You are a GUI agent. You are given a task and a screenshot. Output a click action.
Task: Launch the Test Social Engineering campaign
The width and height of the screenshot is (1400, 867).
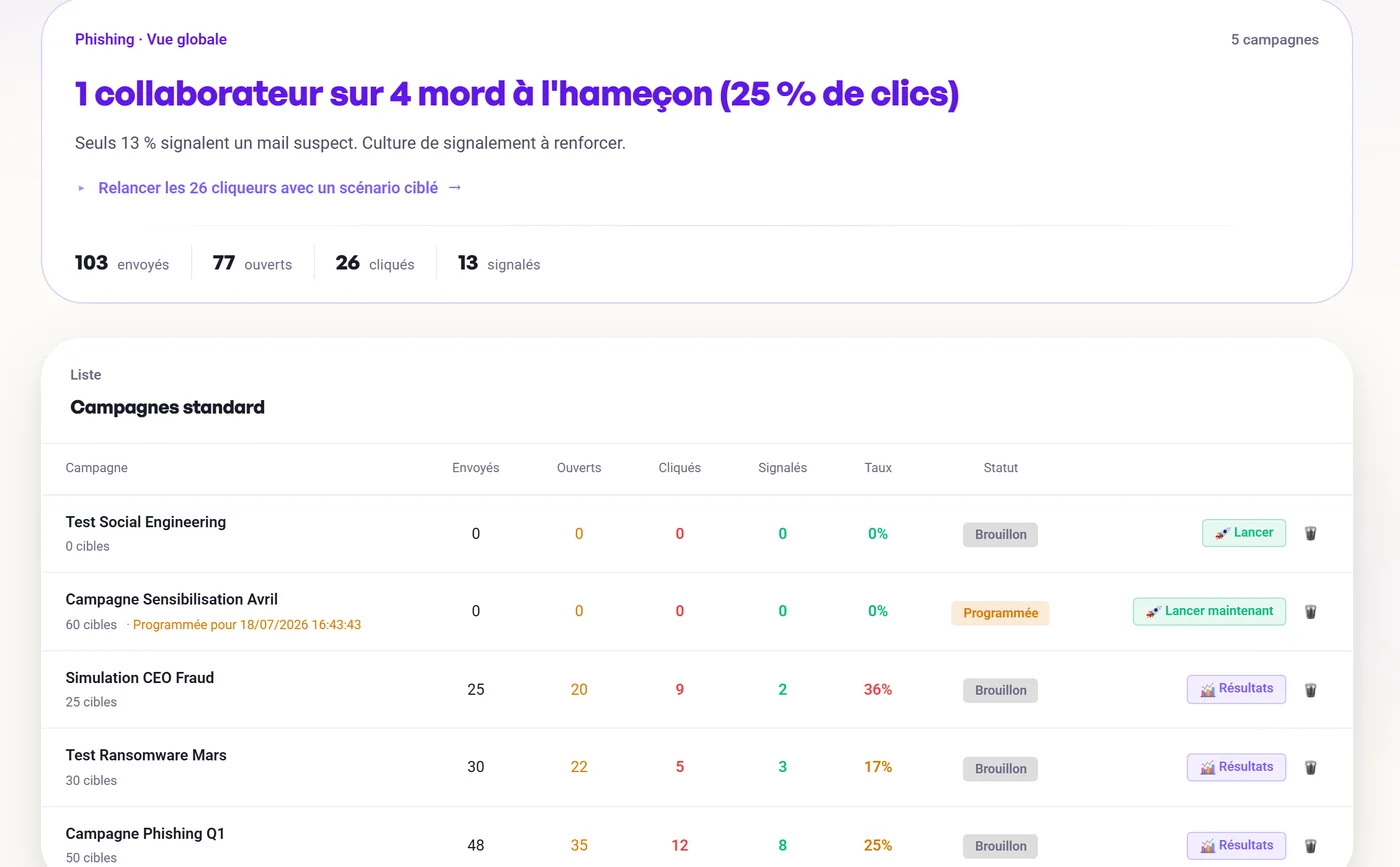pyautogui.click(x=1244, y=533)
